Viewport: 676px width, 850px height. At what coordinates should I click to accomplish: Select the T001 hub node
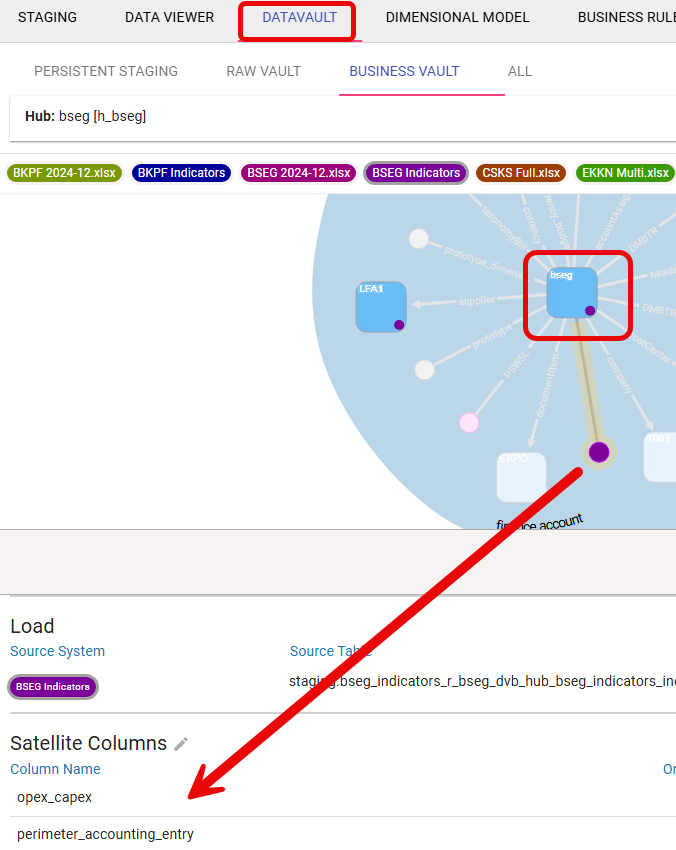pos(659,457)
